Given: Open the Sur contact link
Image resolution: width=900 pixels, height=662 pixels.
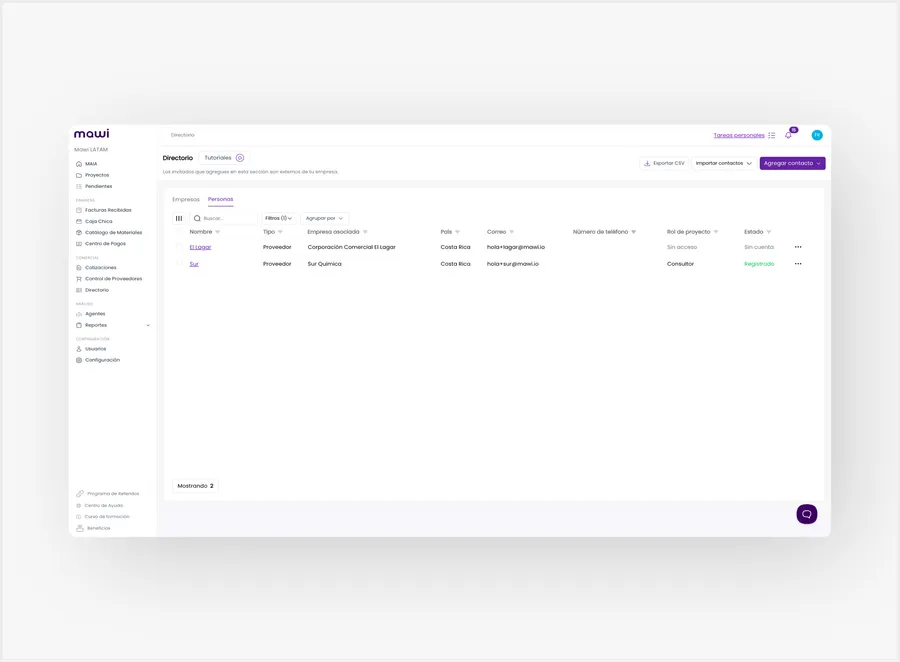Looking at the screenshot, I should pyautogui.click(x=194, y=264).
